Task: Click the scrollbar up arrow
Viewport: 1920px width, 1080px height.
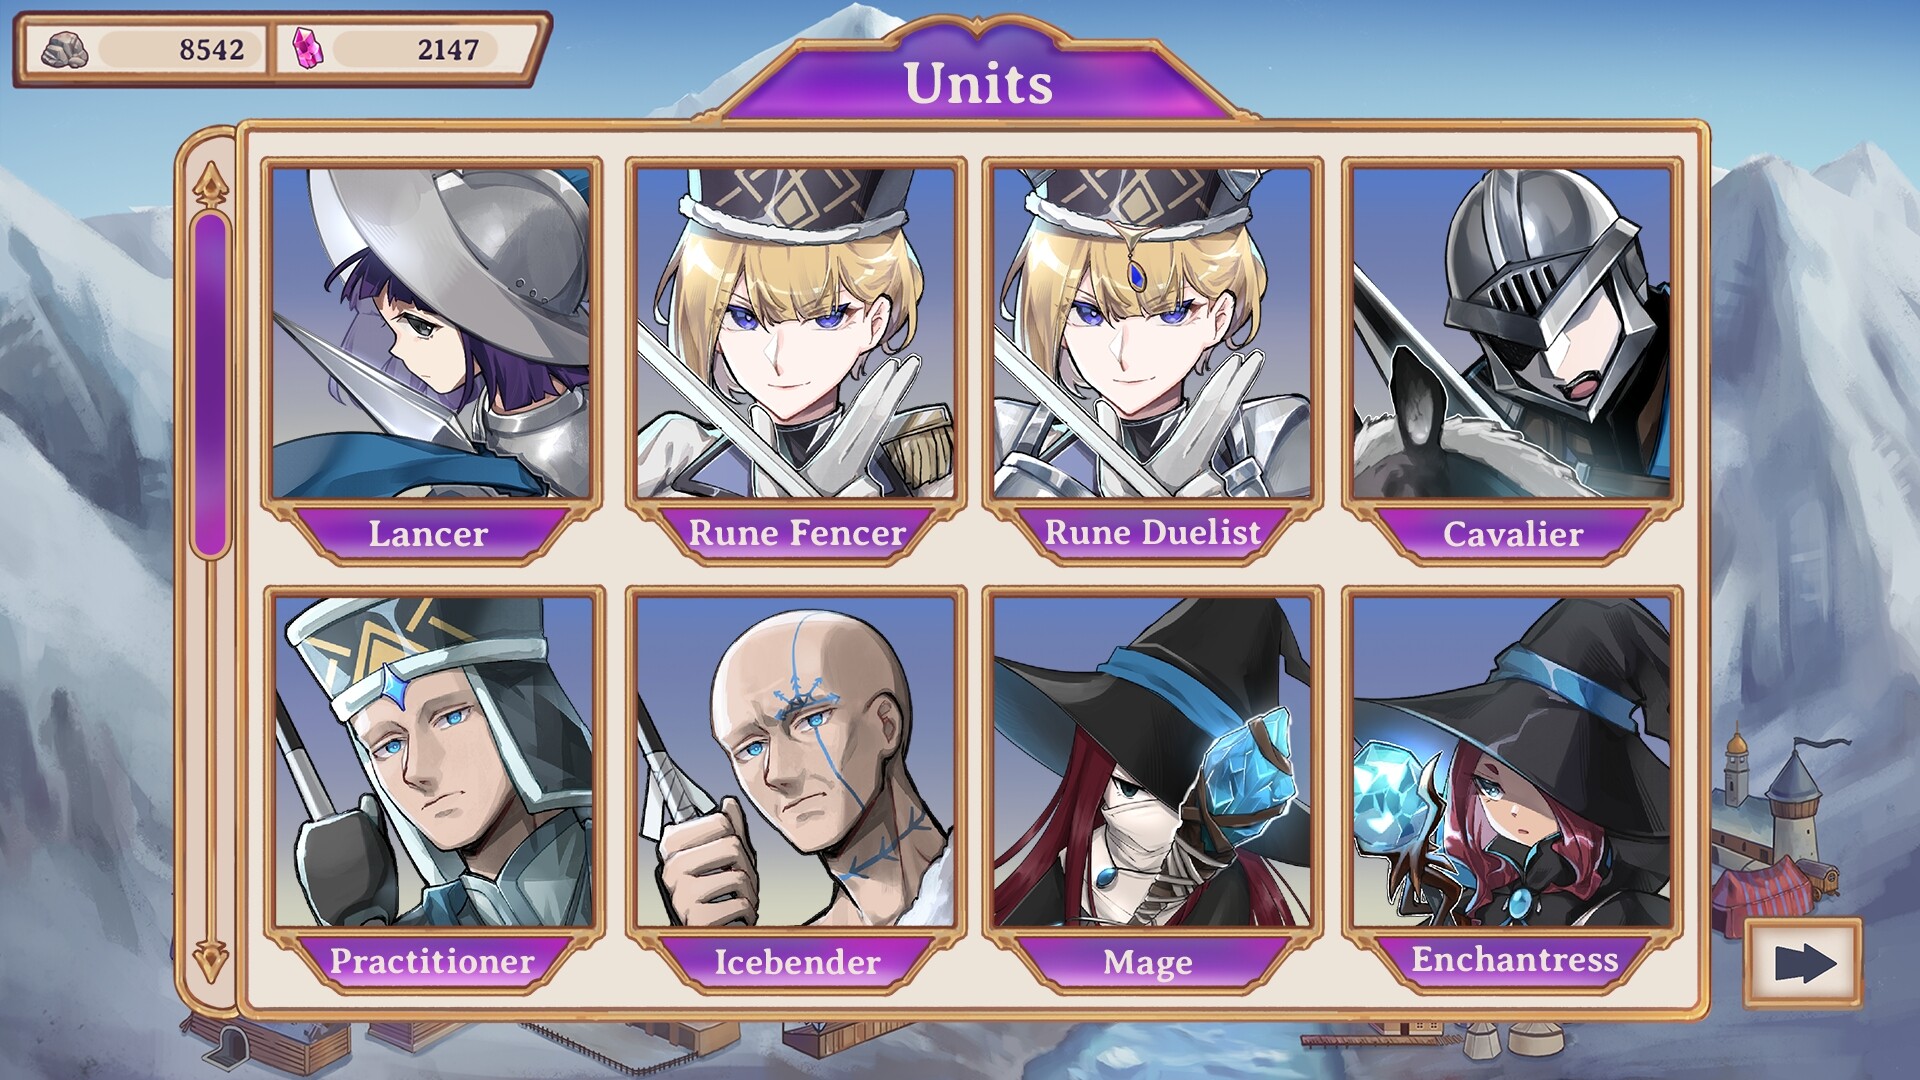Action: (x=210, y=185)
